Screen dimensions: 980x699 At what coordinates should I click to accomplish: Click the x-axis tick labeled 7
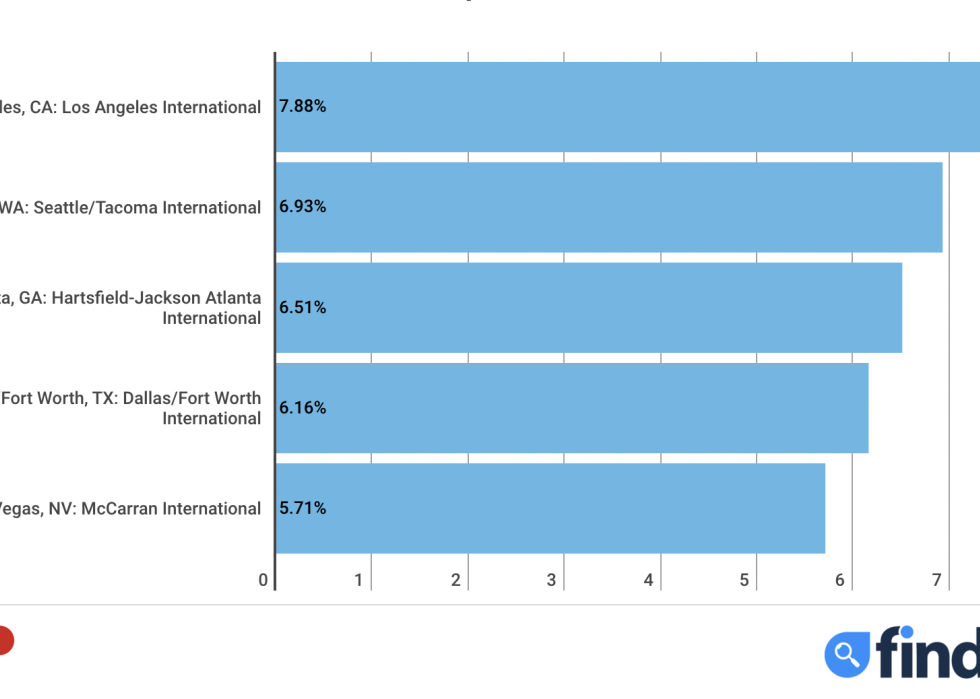[x=936, y=580]
